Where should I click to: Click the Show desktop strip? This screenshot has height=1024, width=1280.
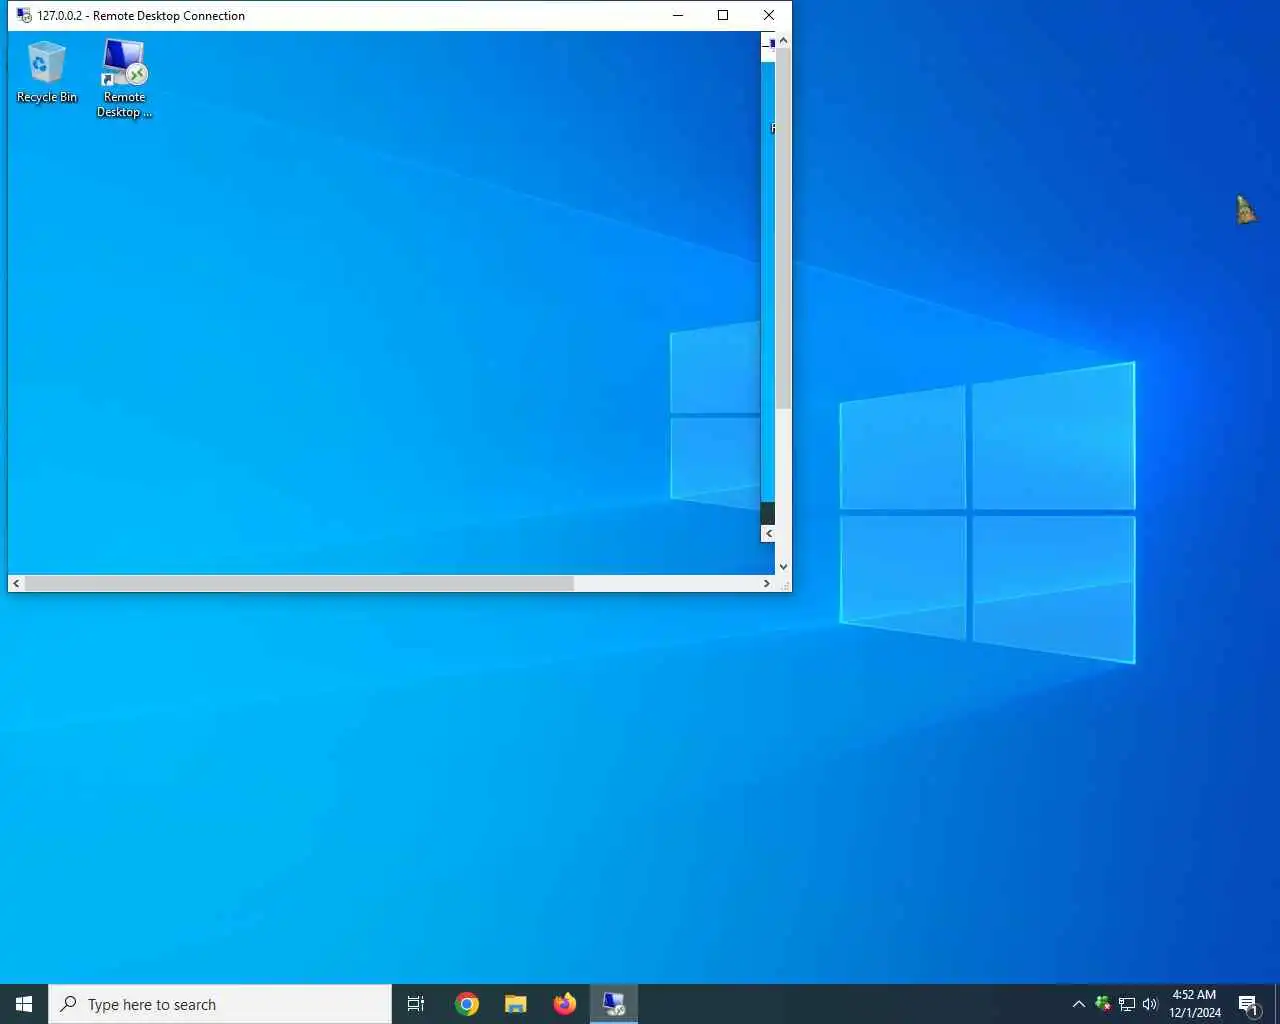[x=1276, y=1004]
